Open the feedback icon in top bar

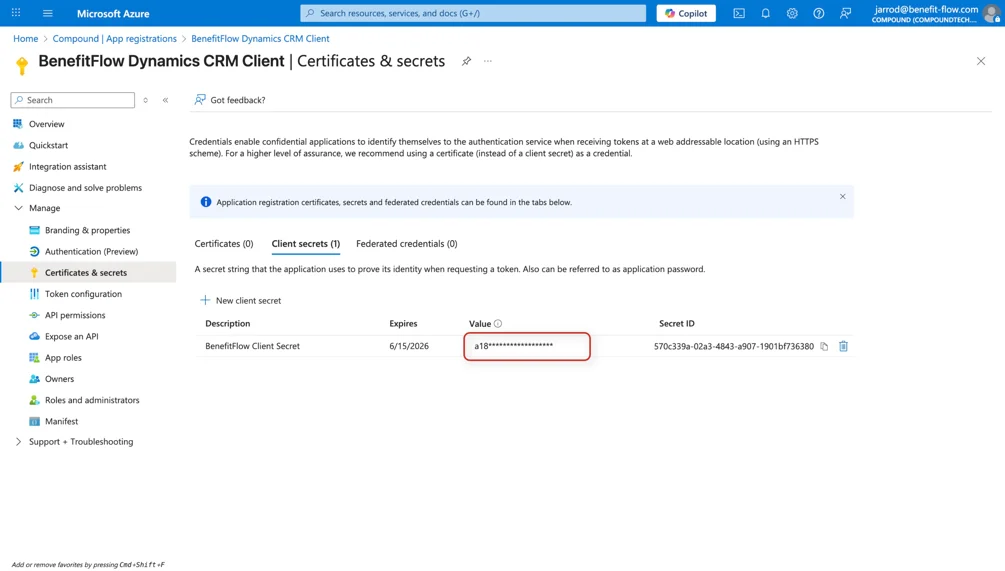click(x=845, y=13)
